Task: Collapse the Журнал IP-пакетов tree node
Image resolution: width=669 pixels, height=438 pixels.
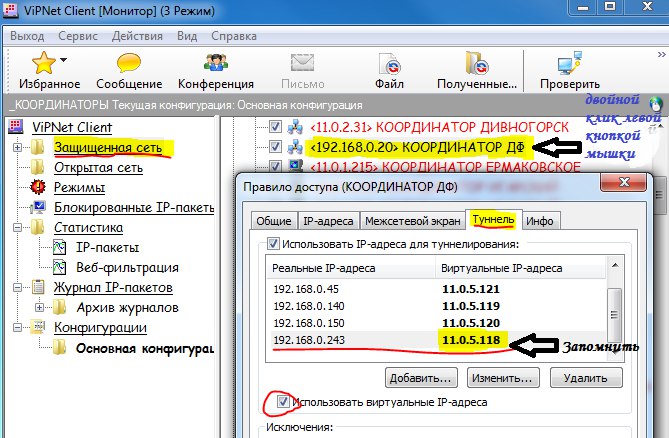Action: [17, 287]
